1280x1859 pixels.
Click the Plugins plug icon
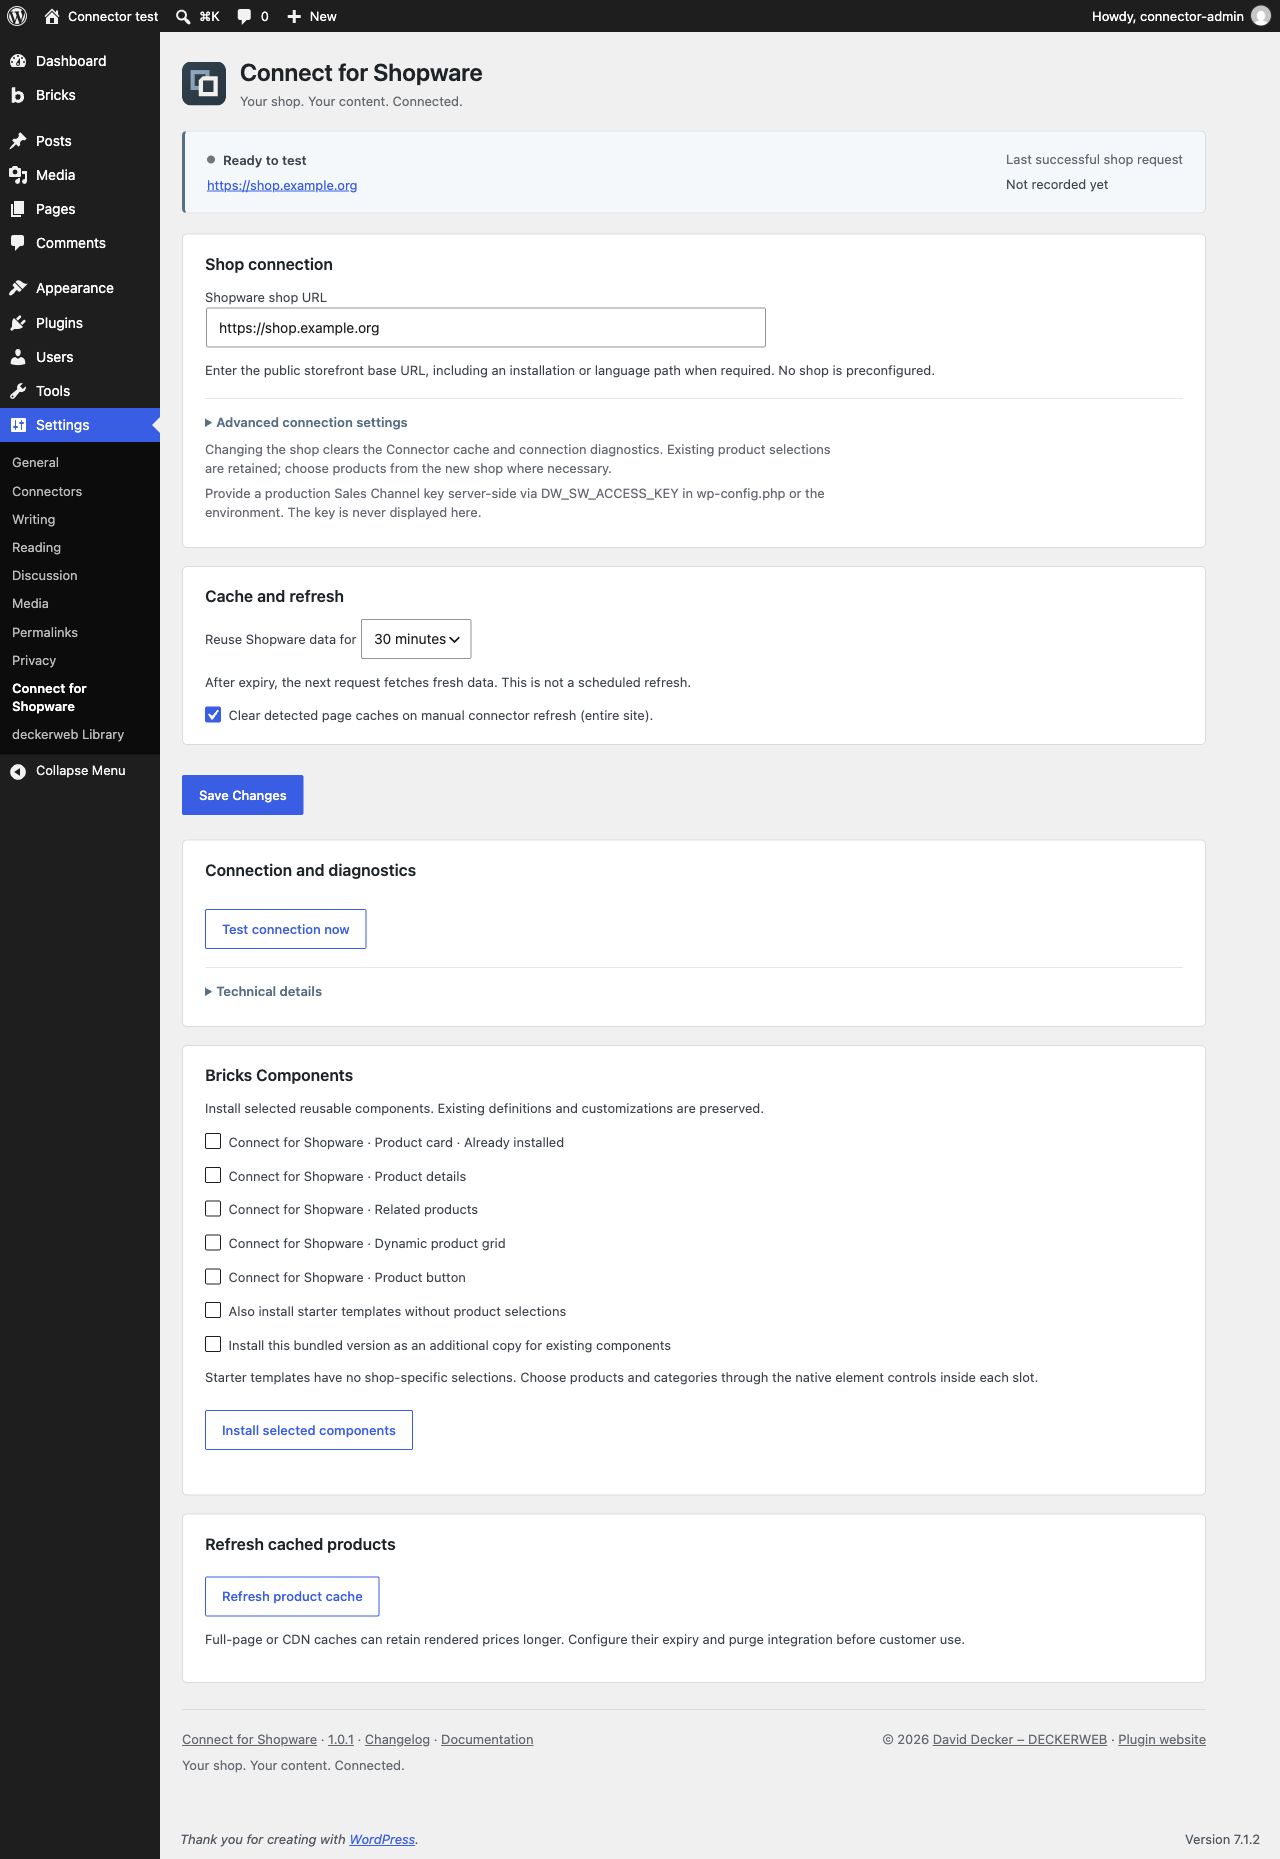pyautogui.click(x=18, y=323)
